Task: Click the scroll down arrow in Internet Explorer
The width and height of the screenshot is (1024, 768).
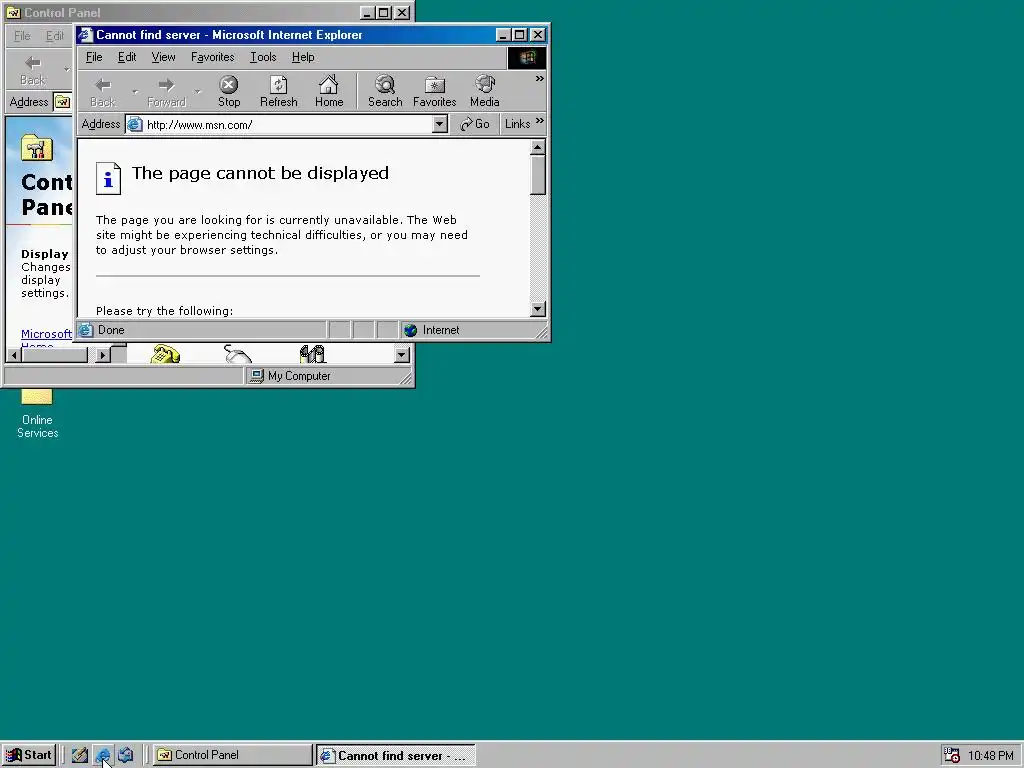Action: pyautogui.click(x=537, y=308)
